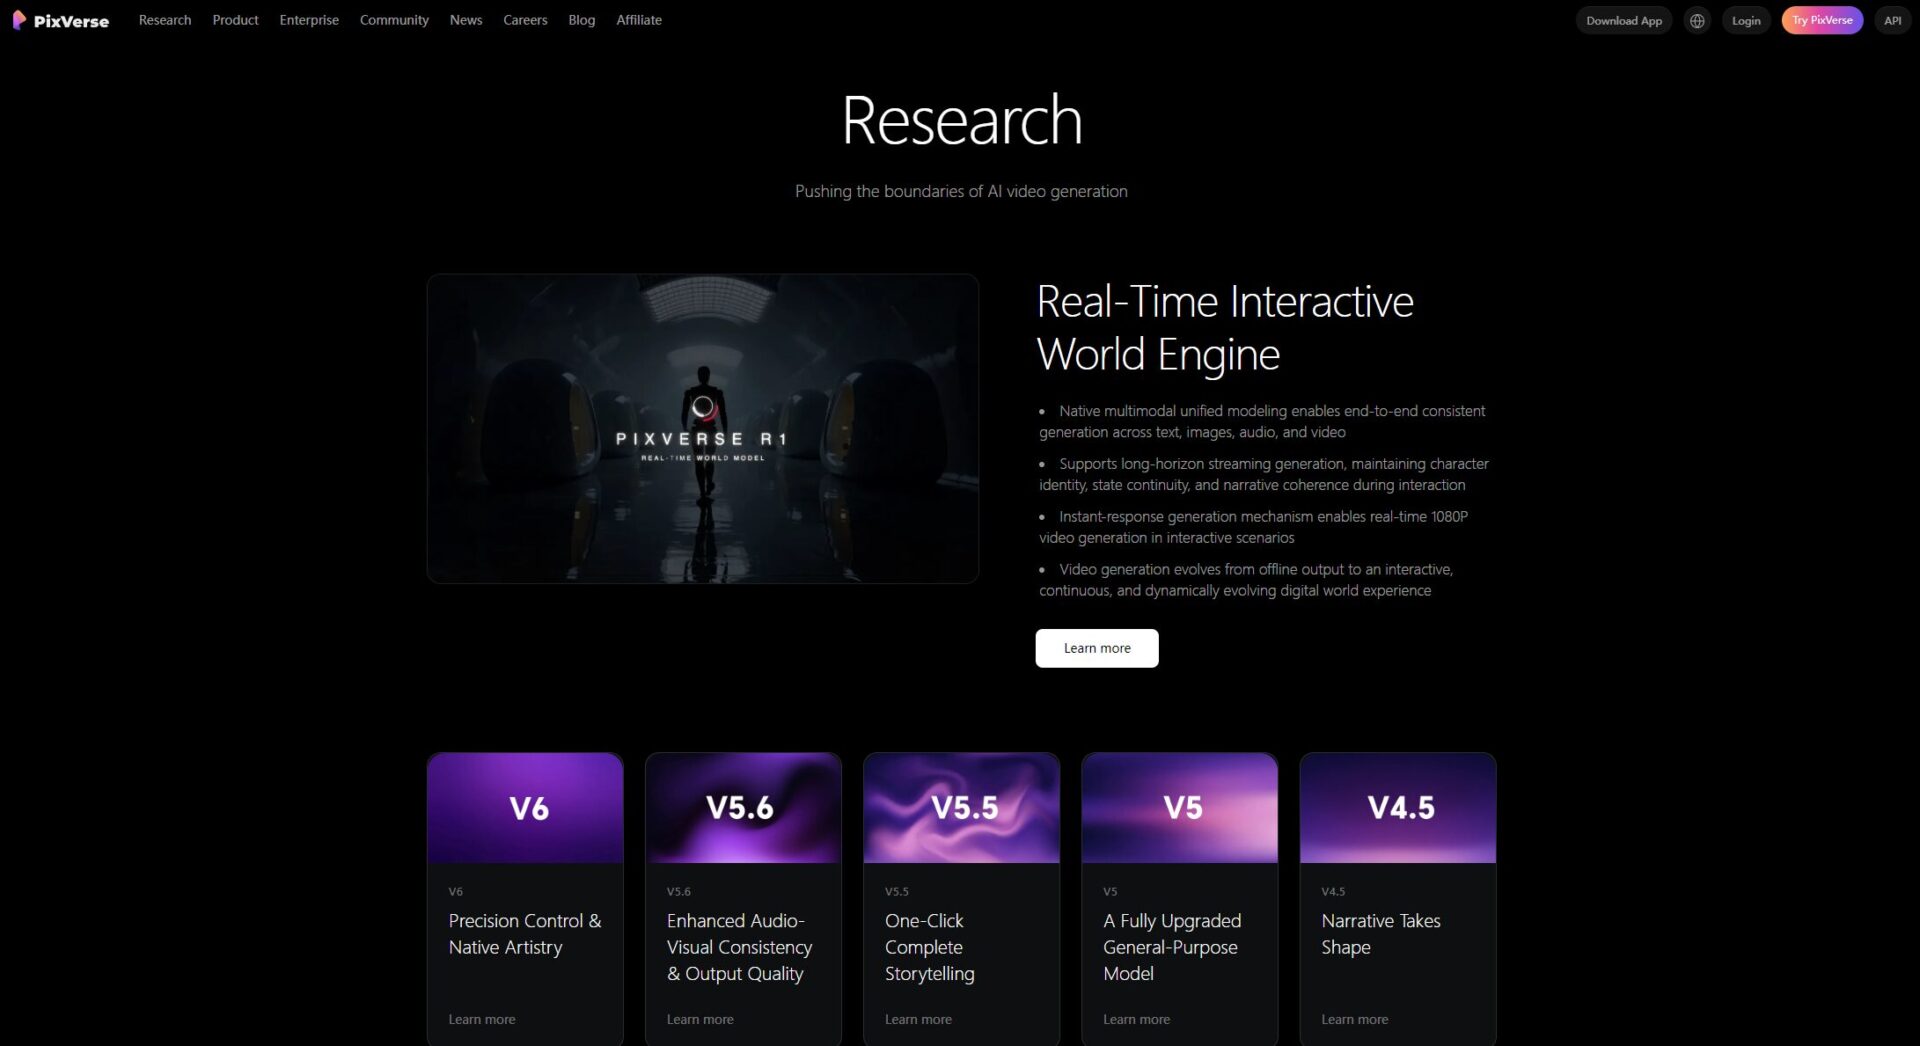
Task: Open the V6 card banner image
Action: point(525,808)
